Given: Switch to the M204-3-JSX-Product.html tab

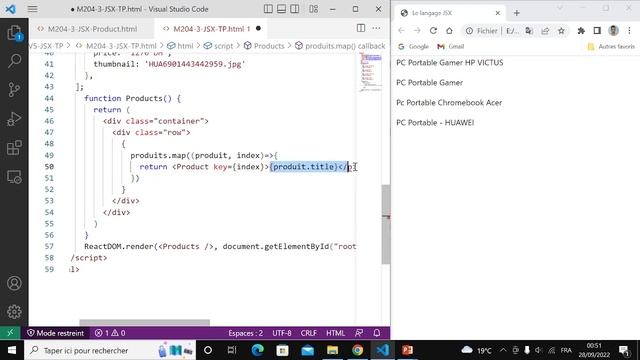Looking at the screenshot, I should [92, 29].
